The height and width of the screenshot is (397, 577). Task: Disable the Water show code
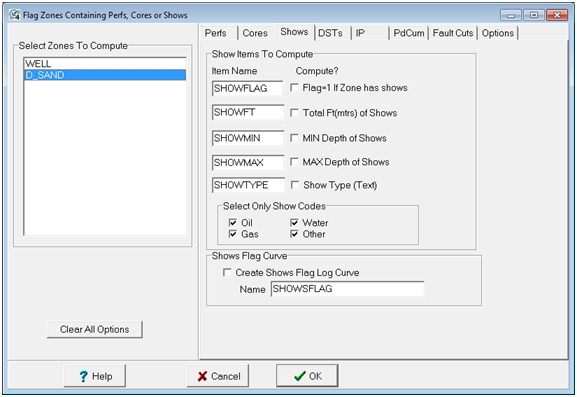click(294, 223)
